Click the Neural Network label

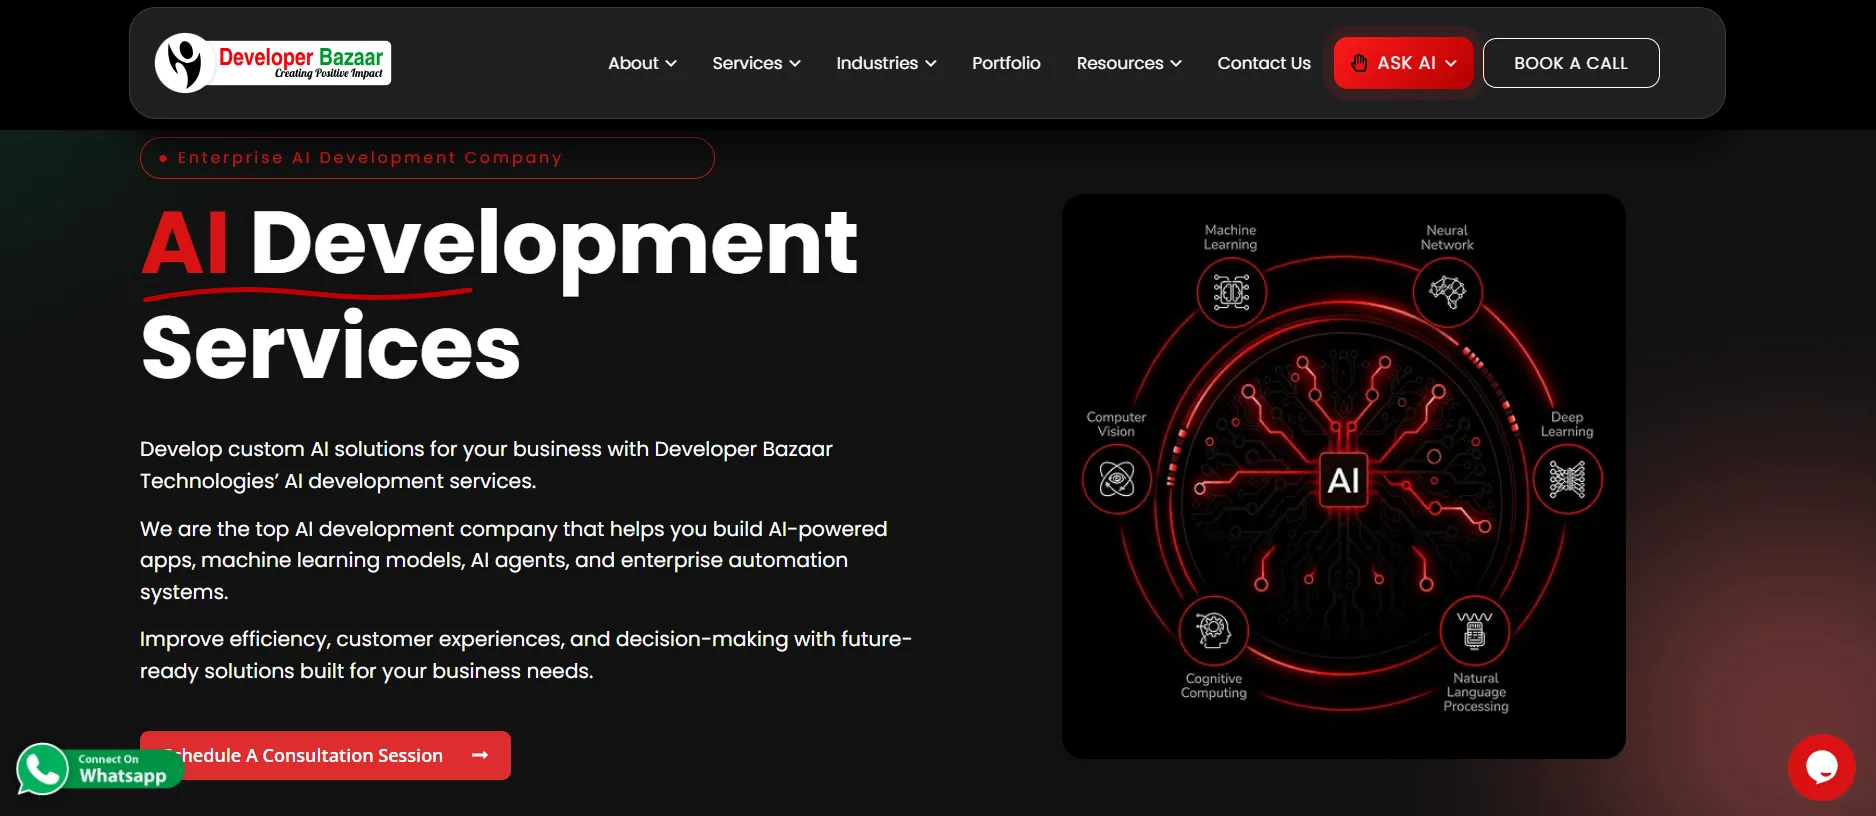pyautogui.click(x=1447, y=237)
